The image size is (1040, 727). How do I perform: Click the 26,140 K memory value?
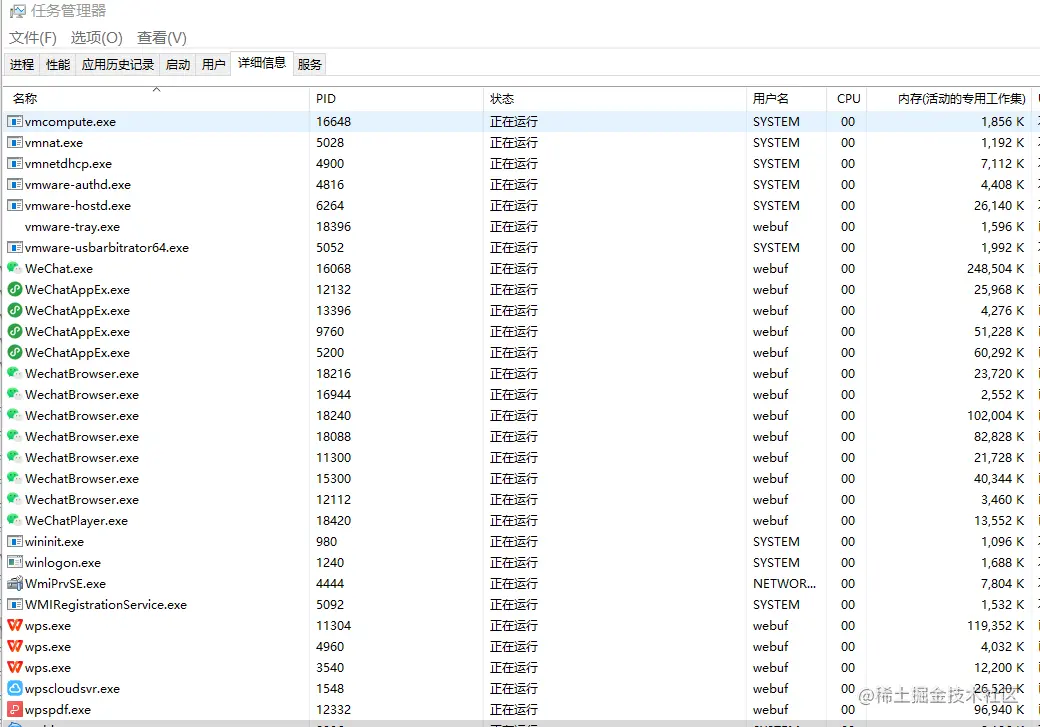[998, 206]
